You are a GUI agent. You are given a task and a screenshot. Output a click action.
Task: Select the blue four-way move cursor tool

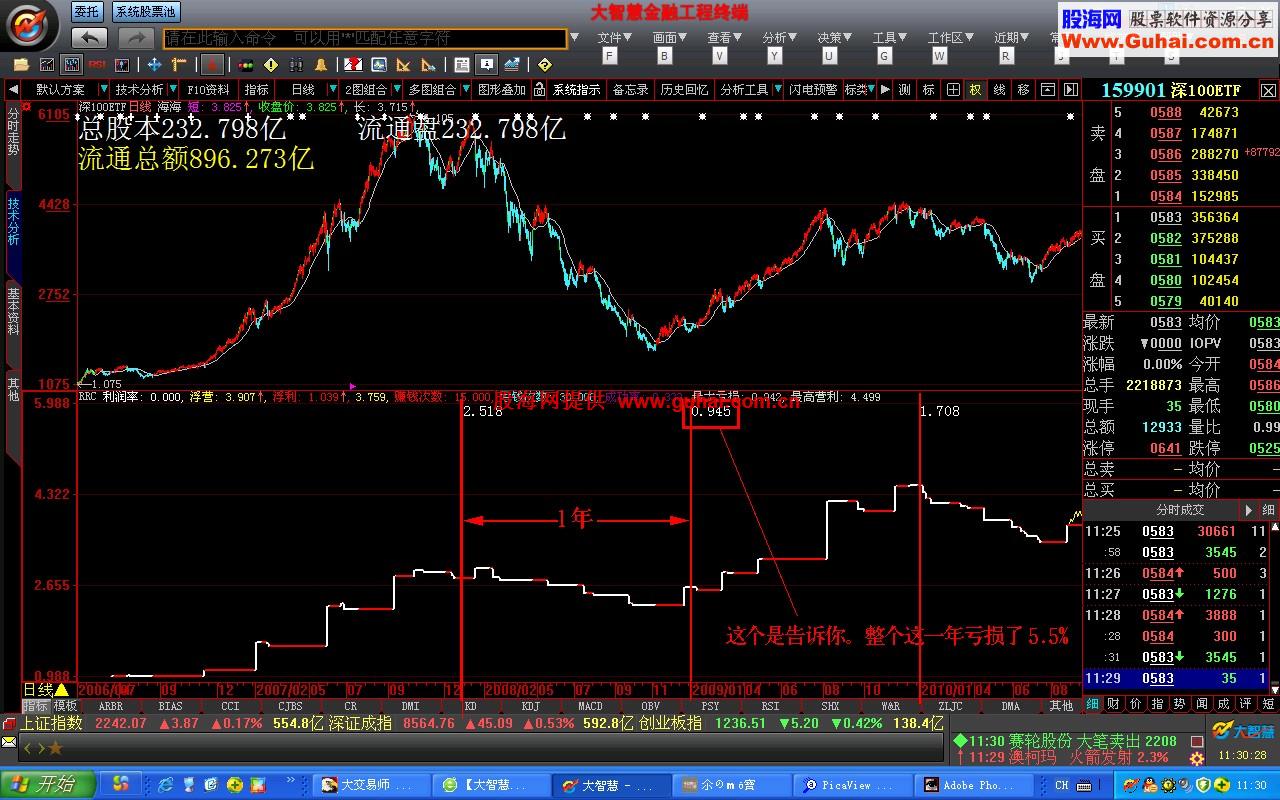tap(154, 65)
